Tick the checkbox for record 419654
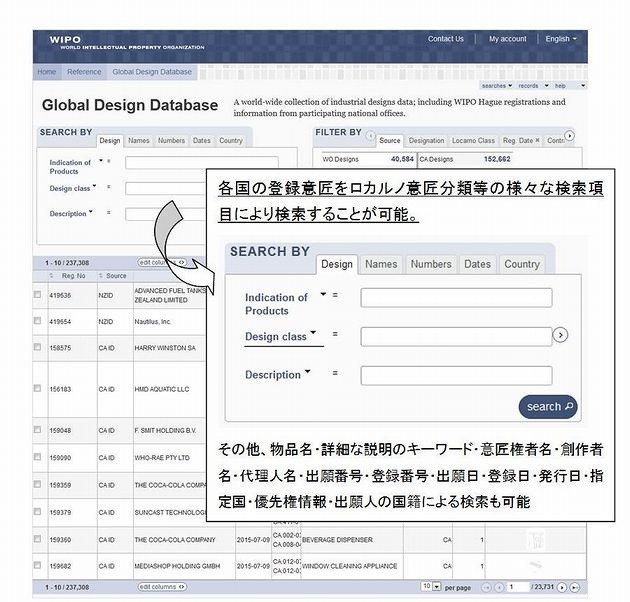The height and width of the screenshot is (602, 630). 37,321
